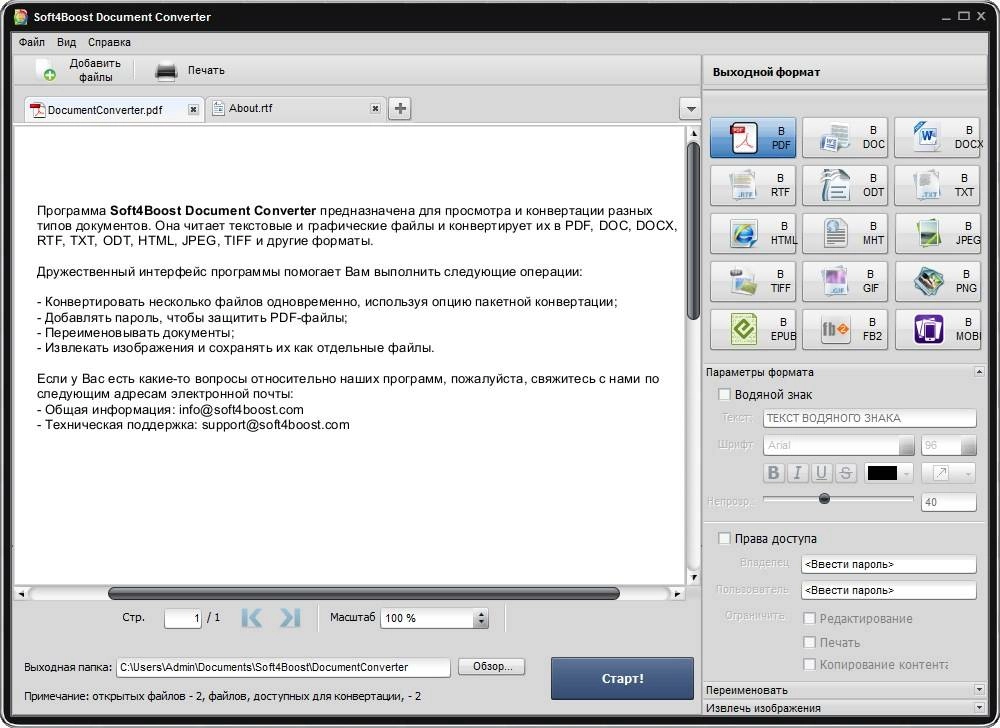Click the opacity value 40 field
This screenshot has height=728, width=1000.
[948, 502]
